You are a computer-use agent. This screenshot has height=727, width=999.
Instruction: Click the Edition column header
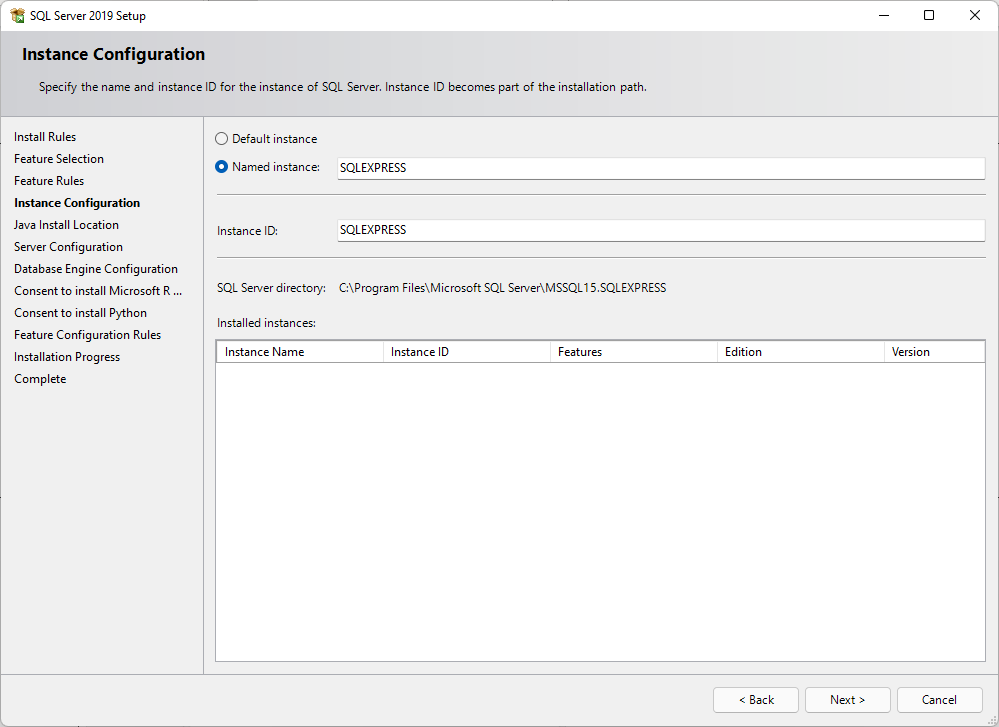tap(800, 352)
